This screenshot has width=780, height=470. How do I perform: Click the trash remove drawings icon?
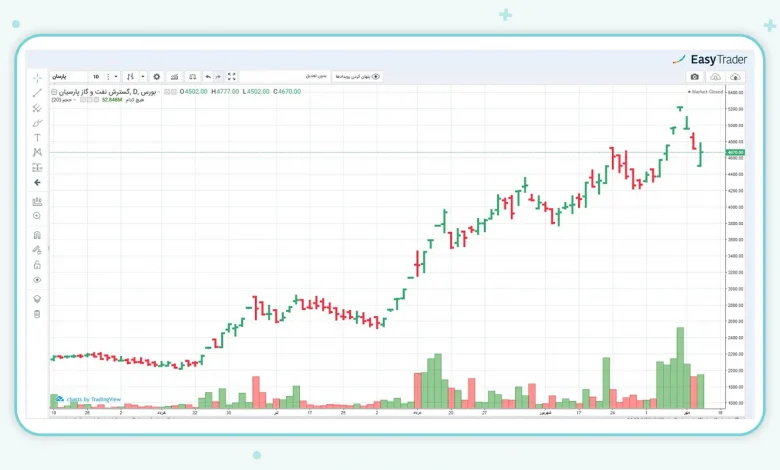click(37, 314)
